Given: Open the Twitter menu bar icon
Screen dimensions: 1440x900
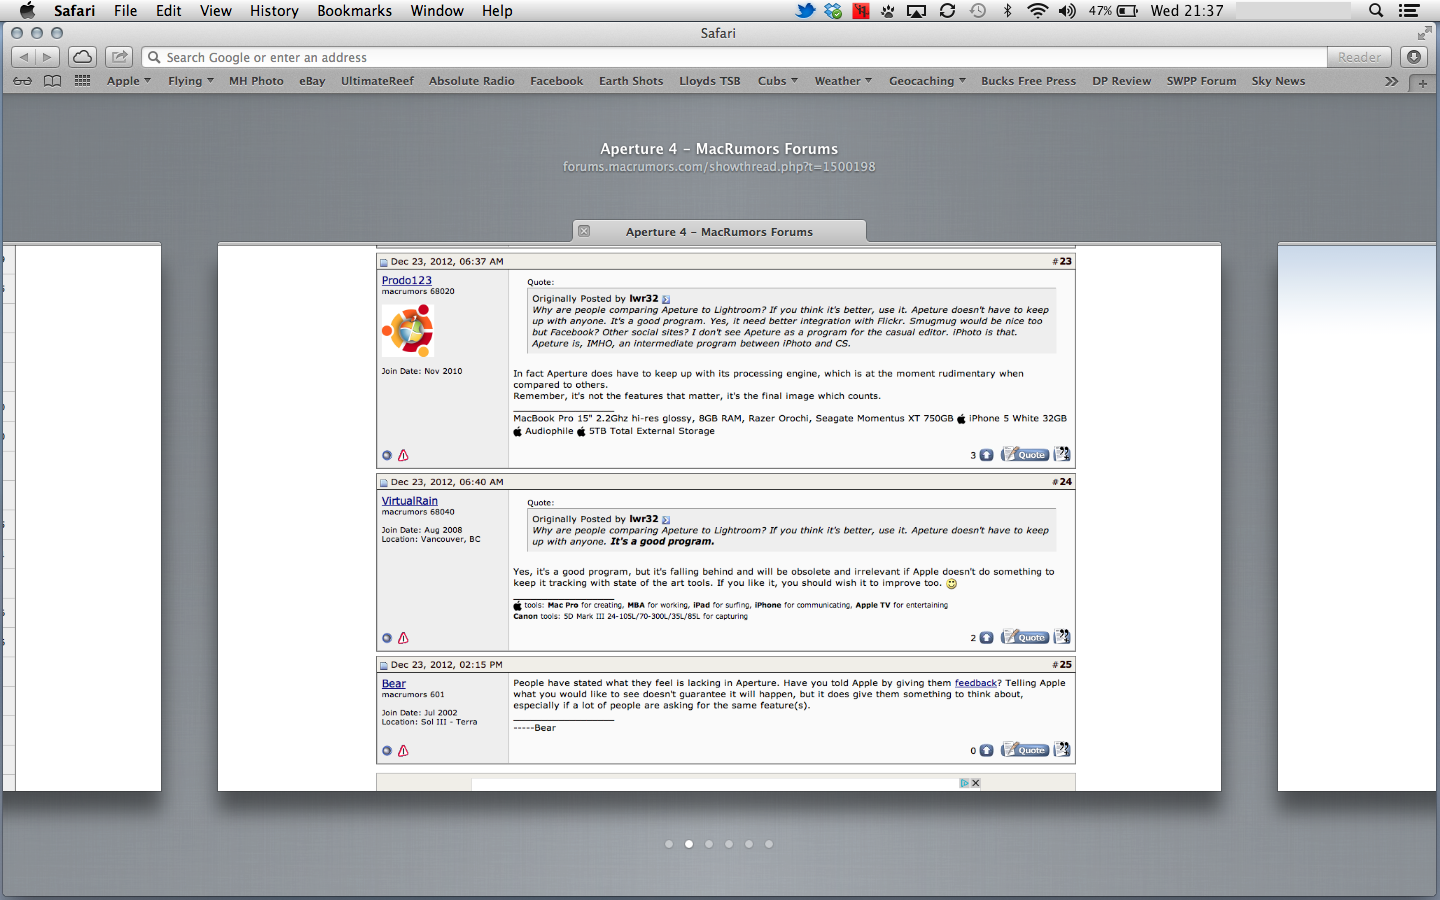Looking at the screenshot, I should (805, 11).
